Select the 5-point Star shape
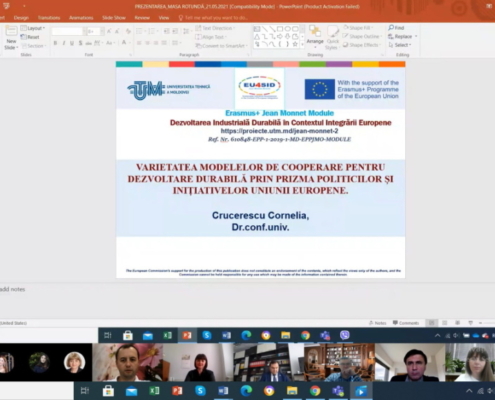 [x=295, y=44]
